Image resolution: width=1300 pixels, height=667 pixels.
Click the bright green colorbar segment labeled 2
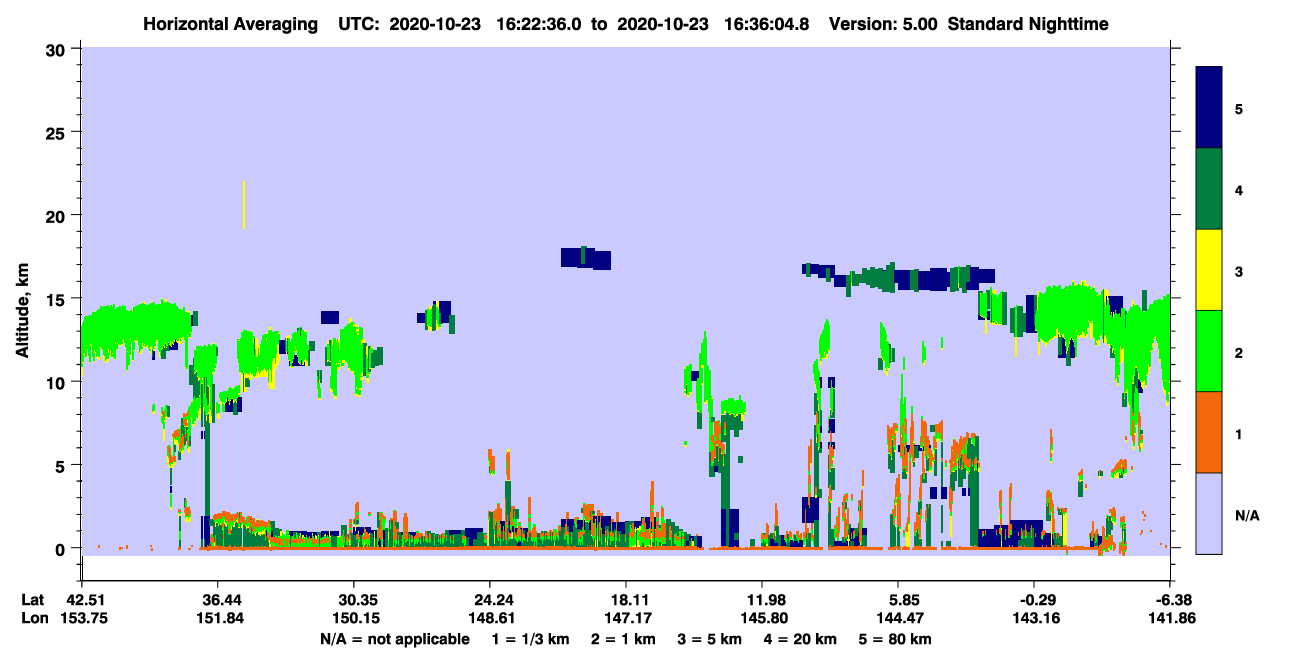pos(1209,350)
